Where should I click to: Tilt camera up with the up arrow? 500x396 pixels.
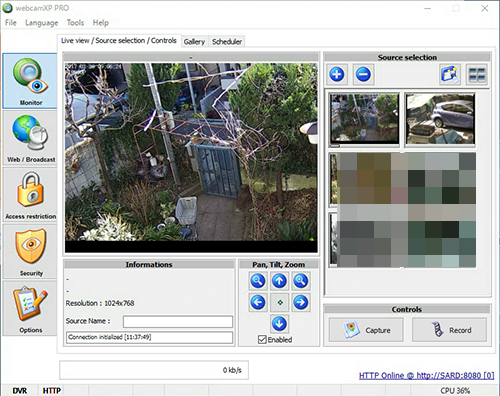click(x=279, y=281)
